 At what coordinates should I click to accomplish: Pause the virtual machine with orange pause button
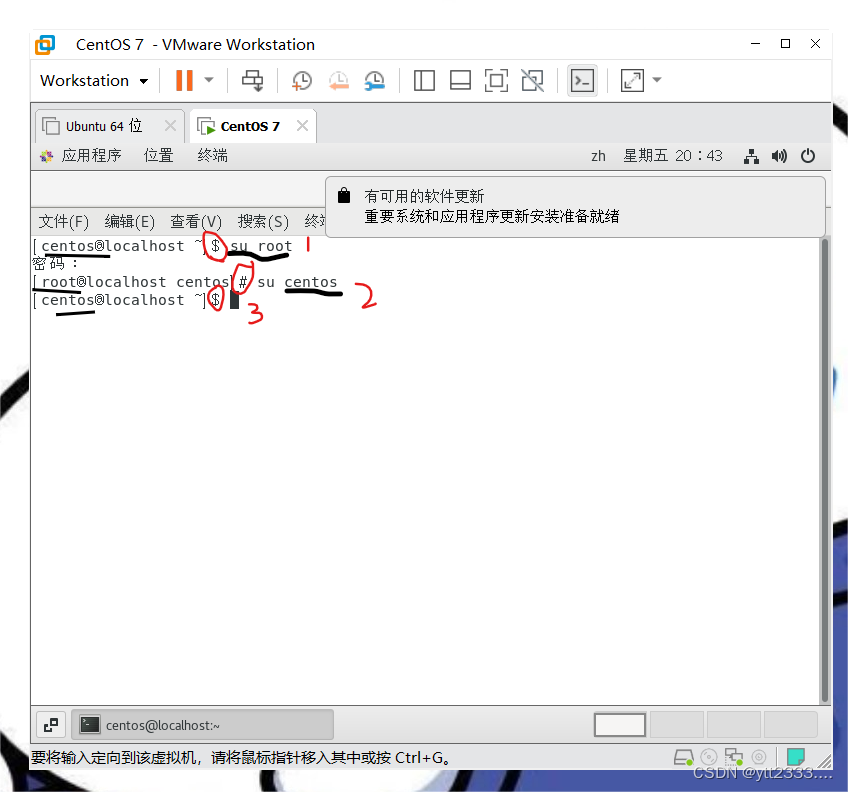click(184, 81)
